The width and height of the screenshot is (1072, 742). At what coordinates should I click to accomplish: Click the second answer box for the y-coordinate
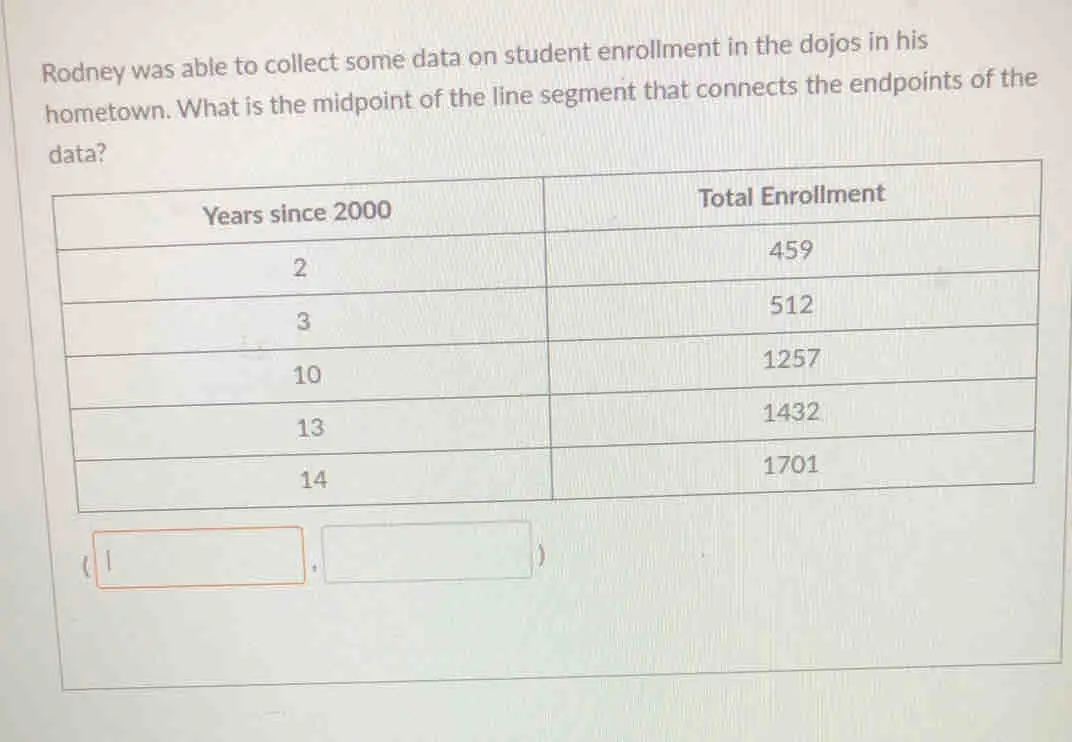point(427,552)
